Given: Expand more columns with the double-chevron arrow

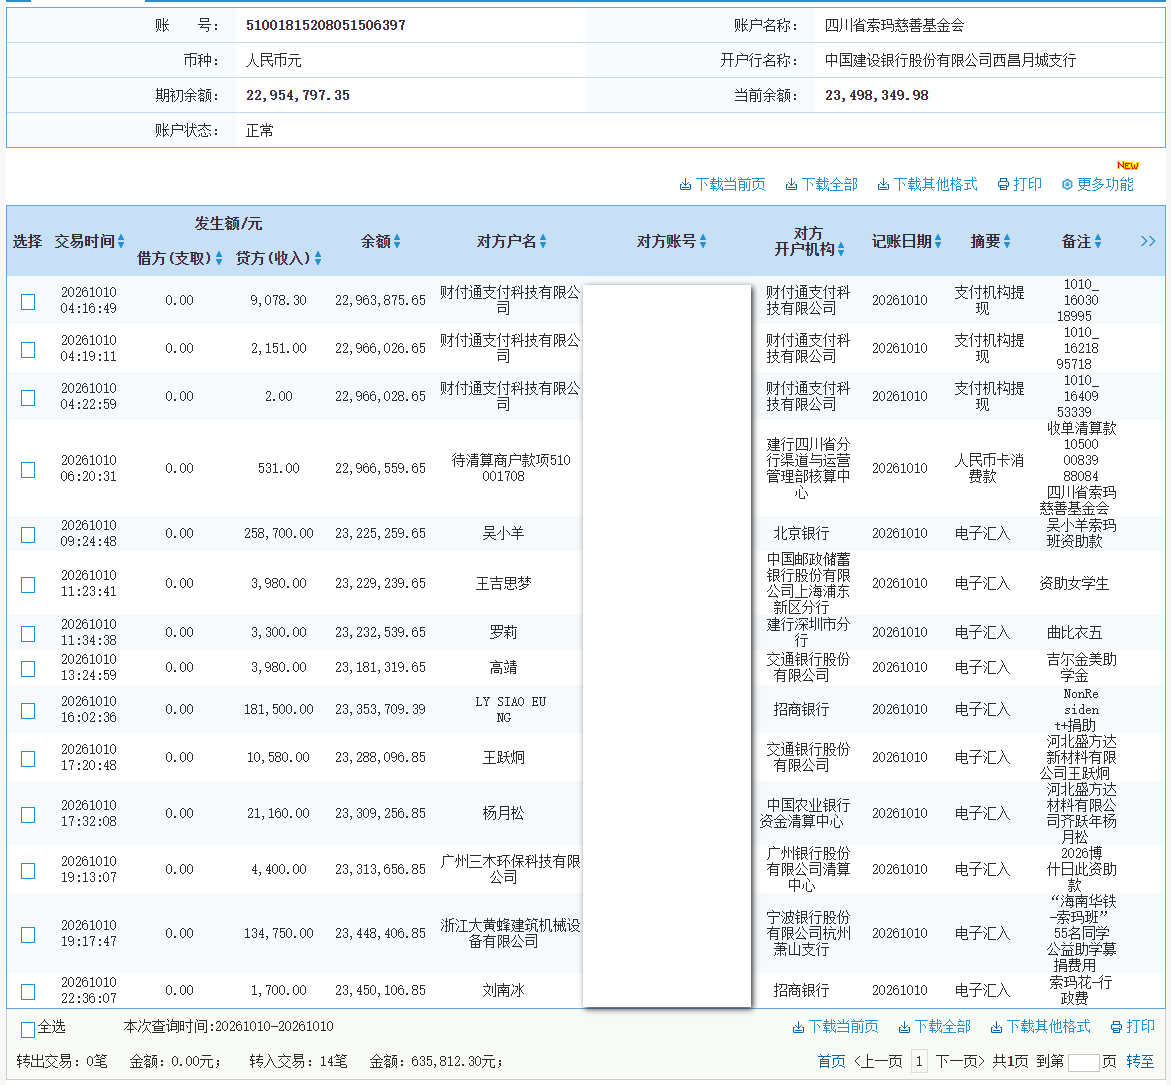Looking at the screenshot, I should click(1148, 241).
